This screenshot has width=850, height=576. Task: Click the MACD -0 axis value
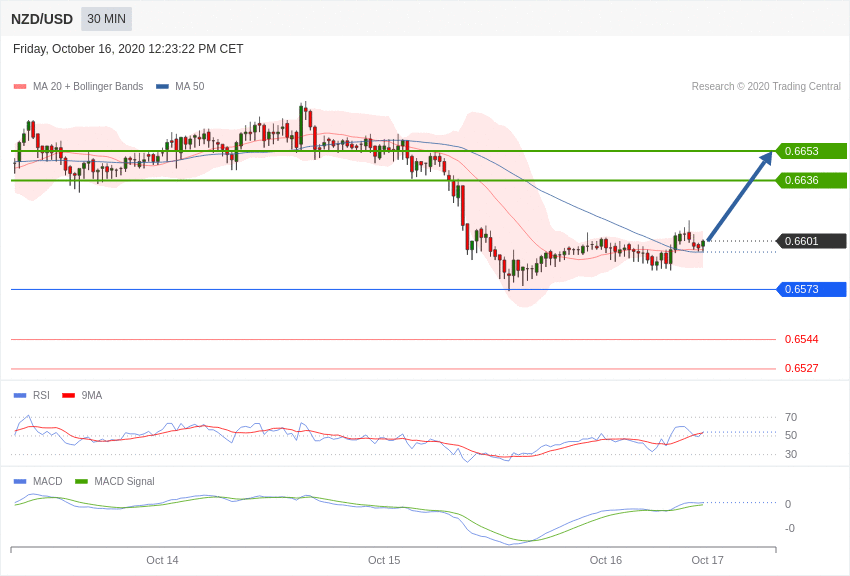pos(790,528)
